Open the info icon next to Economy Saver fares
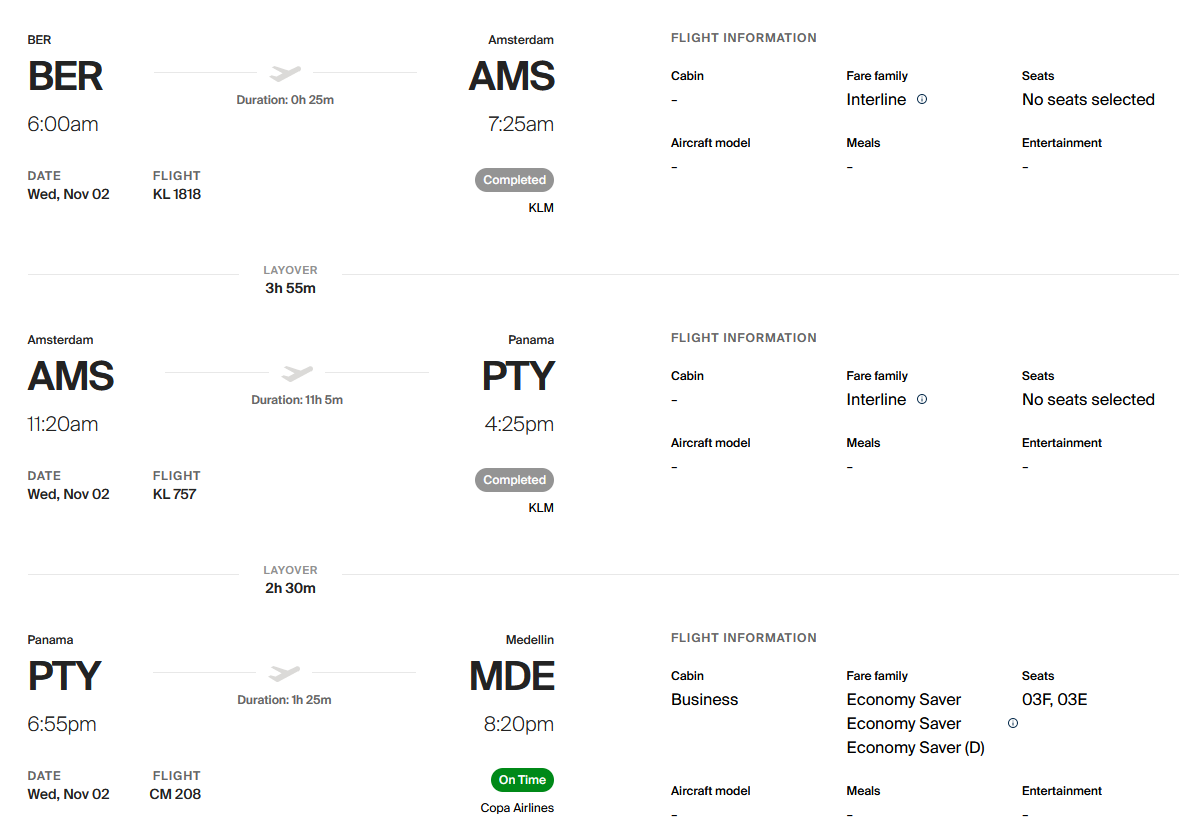This screenshot has height=834, width=1179. click(x=1013, y=723)
